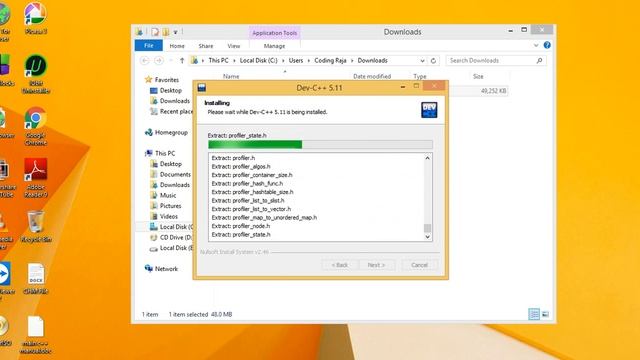Click the New folder icon in quick access toolbar
The width and height of the screenshot is (640, 360).
[x=166, y=32]
